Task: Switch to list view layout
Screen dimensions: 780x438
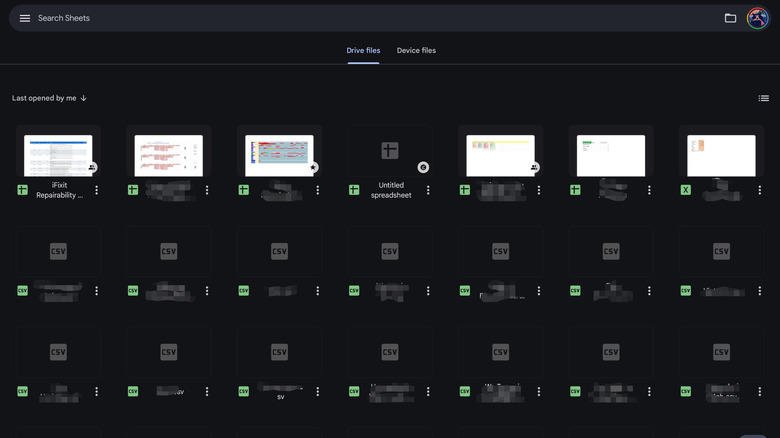Action: point(763,98)
